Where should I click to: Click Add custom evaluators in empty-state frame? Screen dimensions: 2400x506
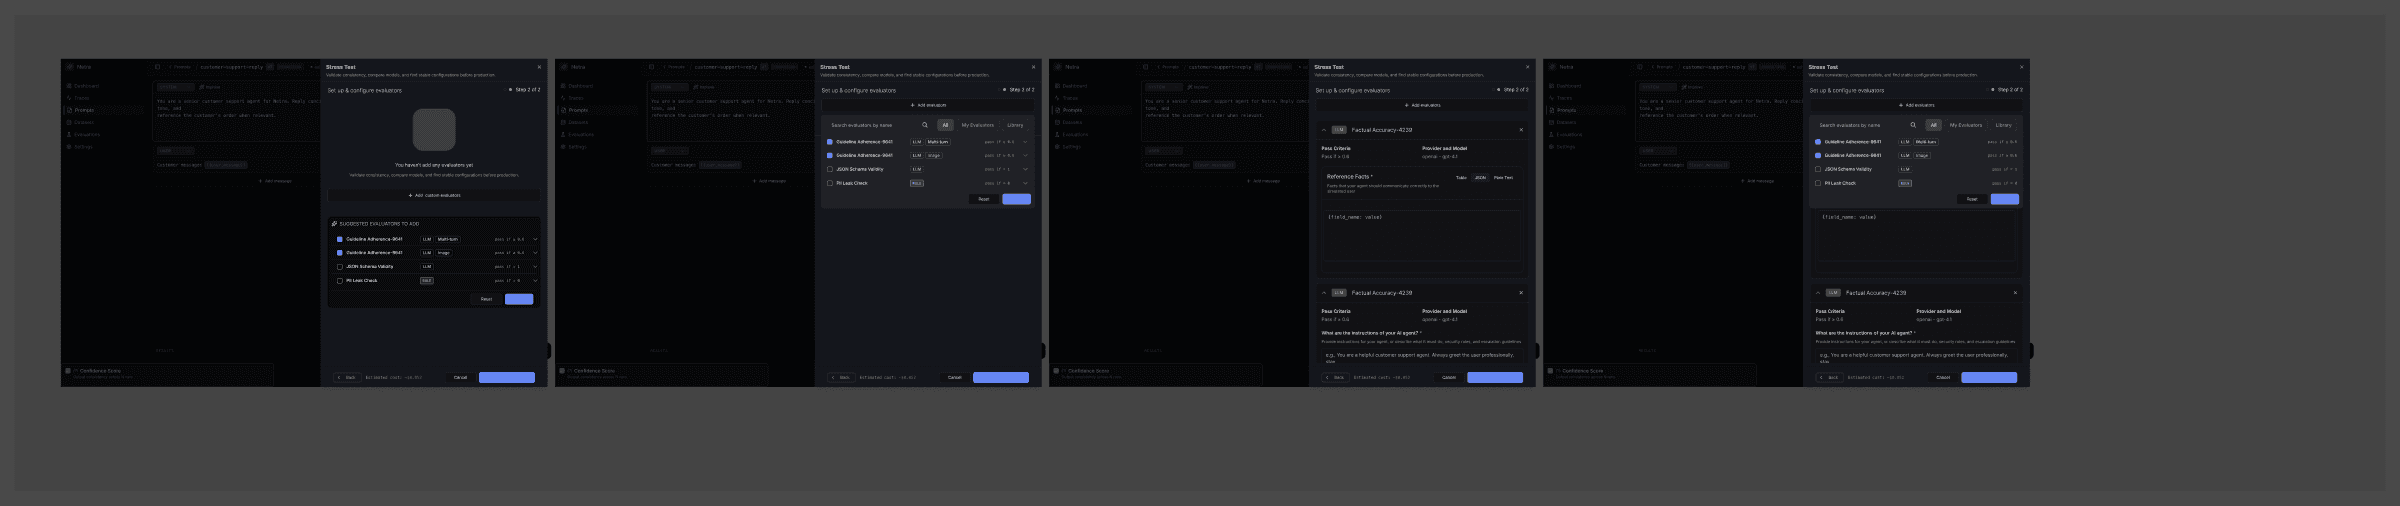[434, 195]
